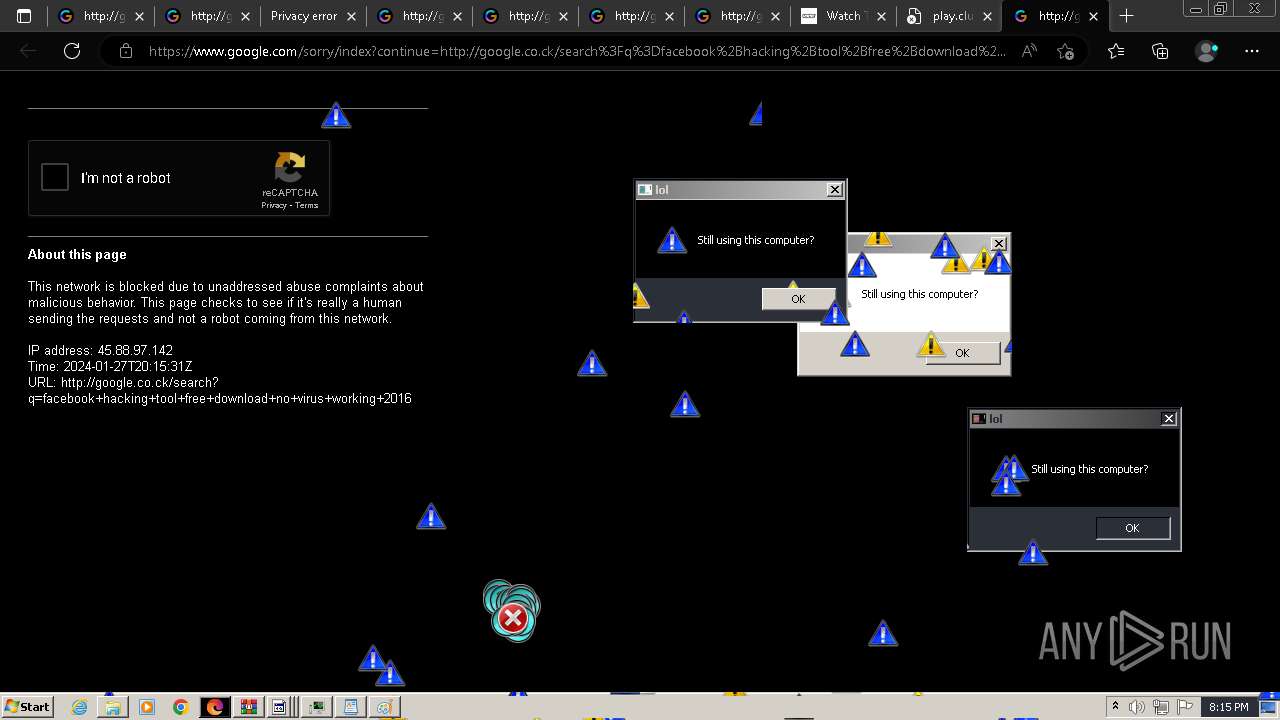1280x720 pixels.
Task: Open the Action Center flag icon
Action: [1184, 707]
